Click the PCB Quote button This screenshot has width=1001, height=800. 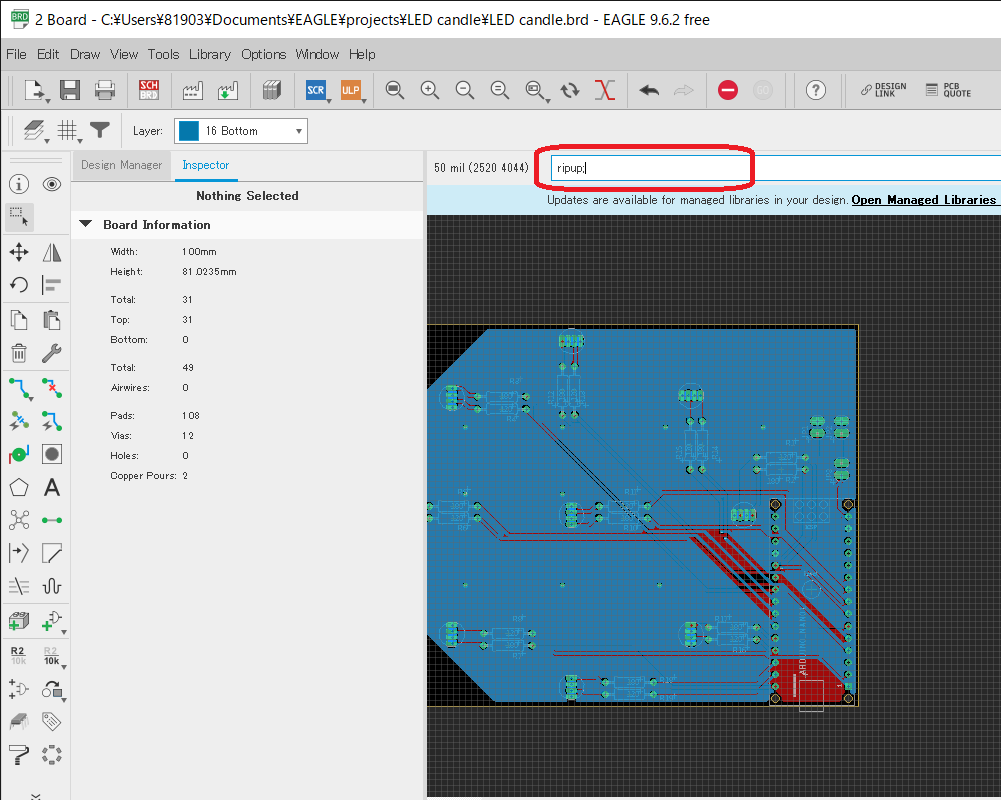(x=949, y=90)
